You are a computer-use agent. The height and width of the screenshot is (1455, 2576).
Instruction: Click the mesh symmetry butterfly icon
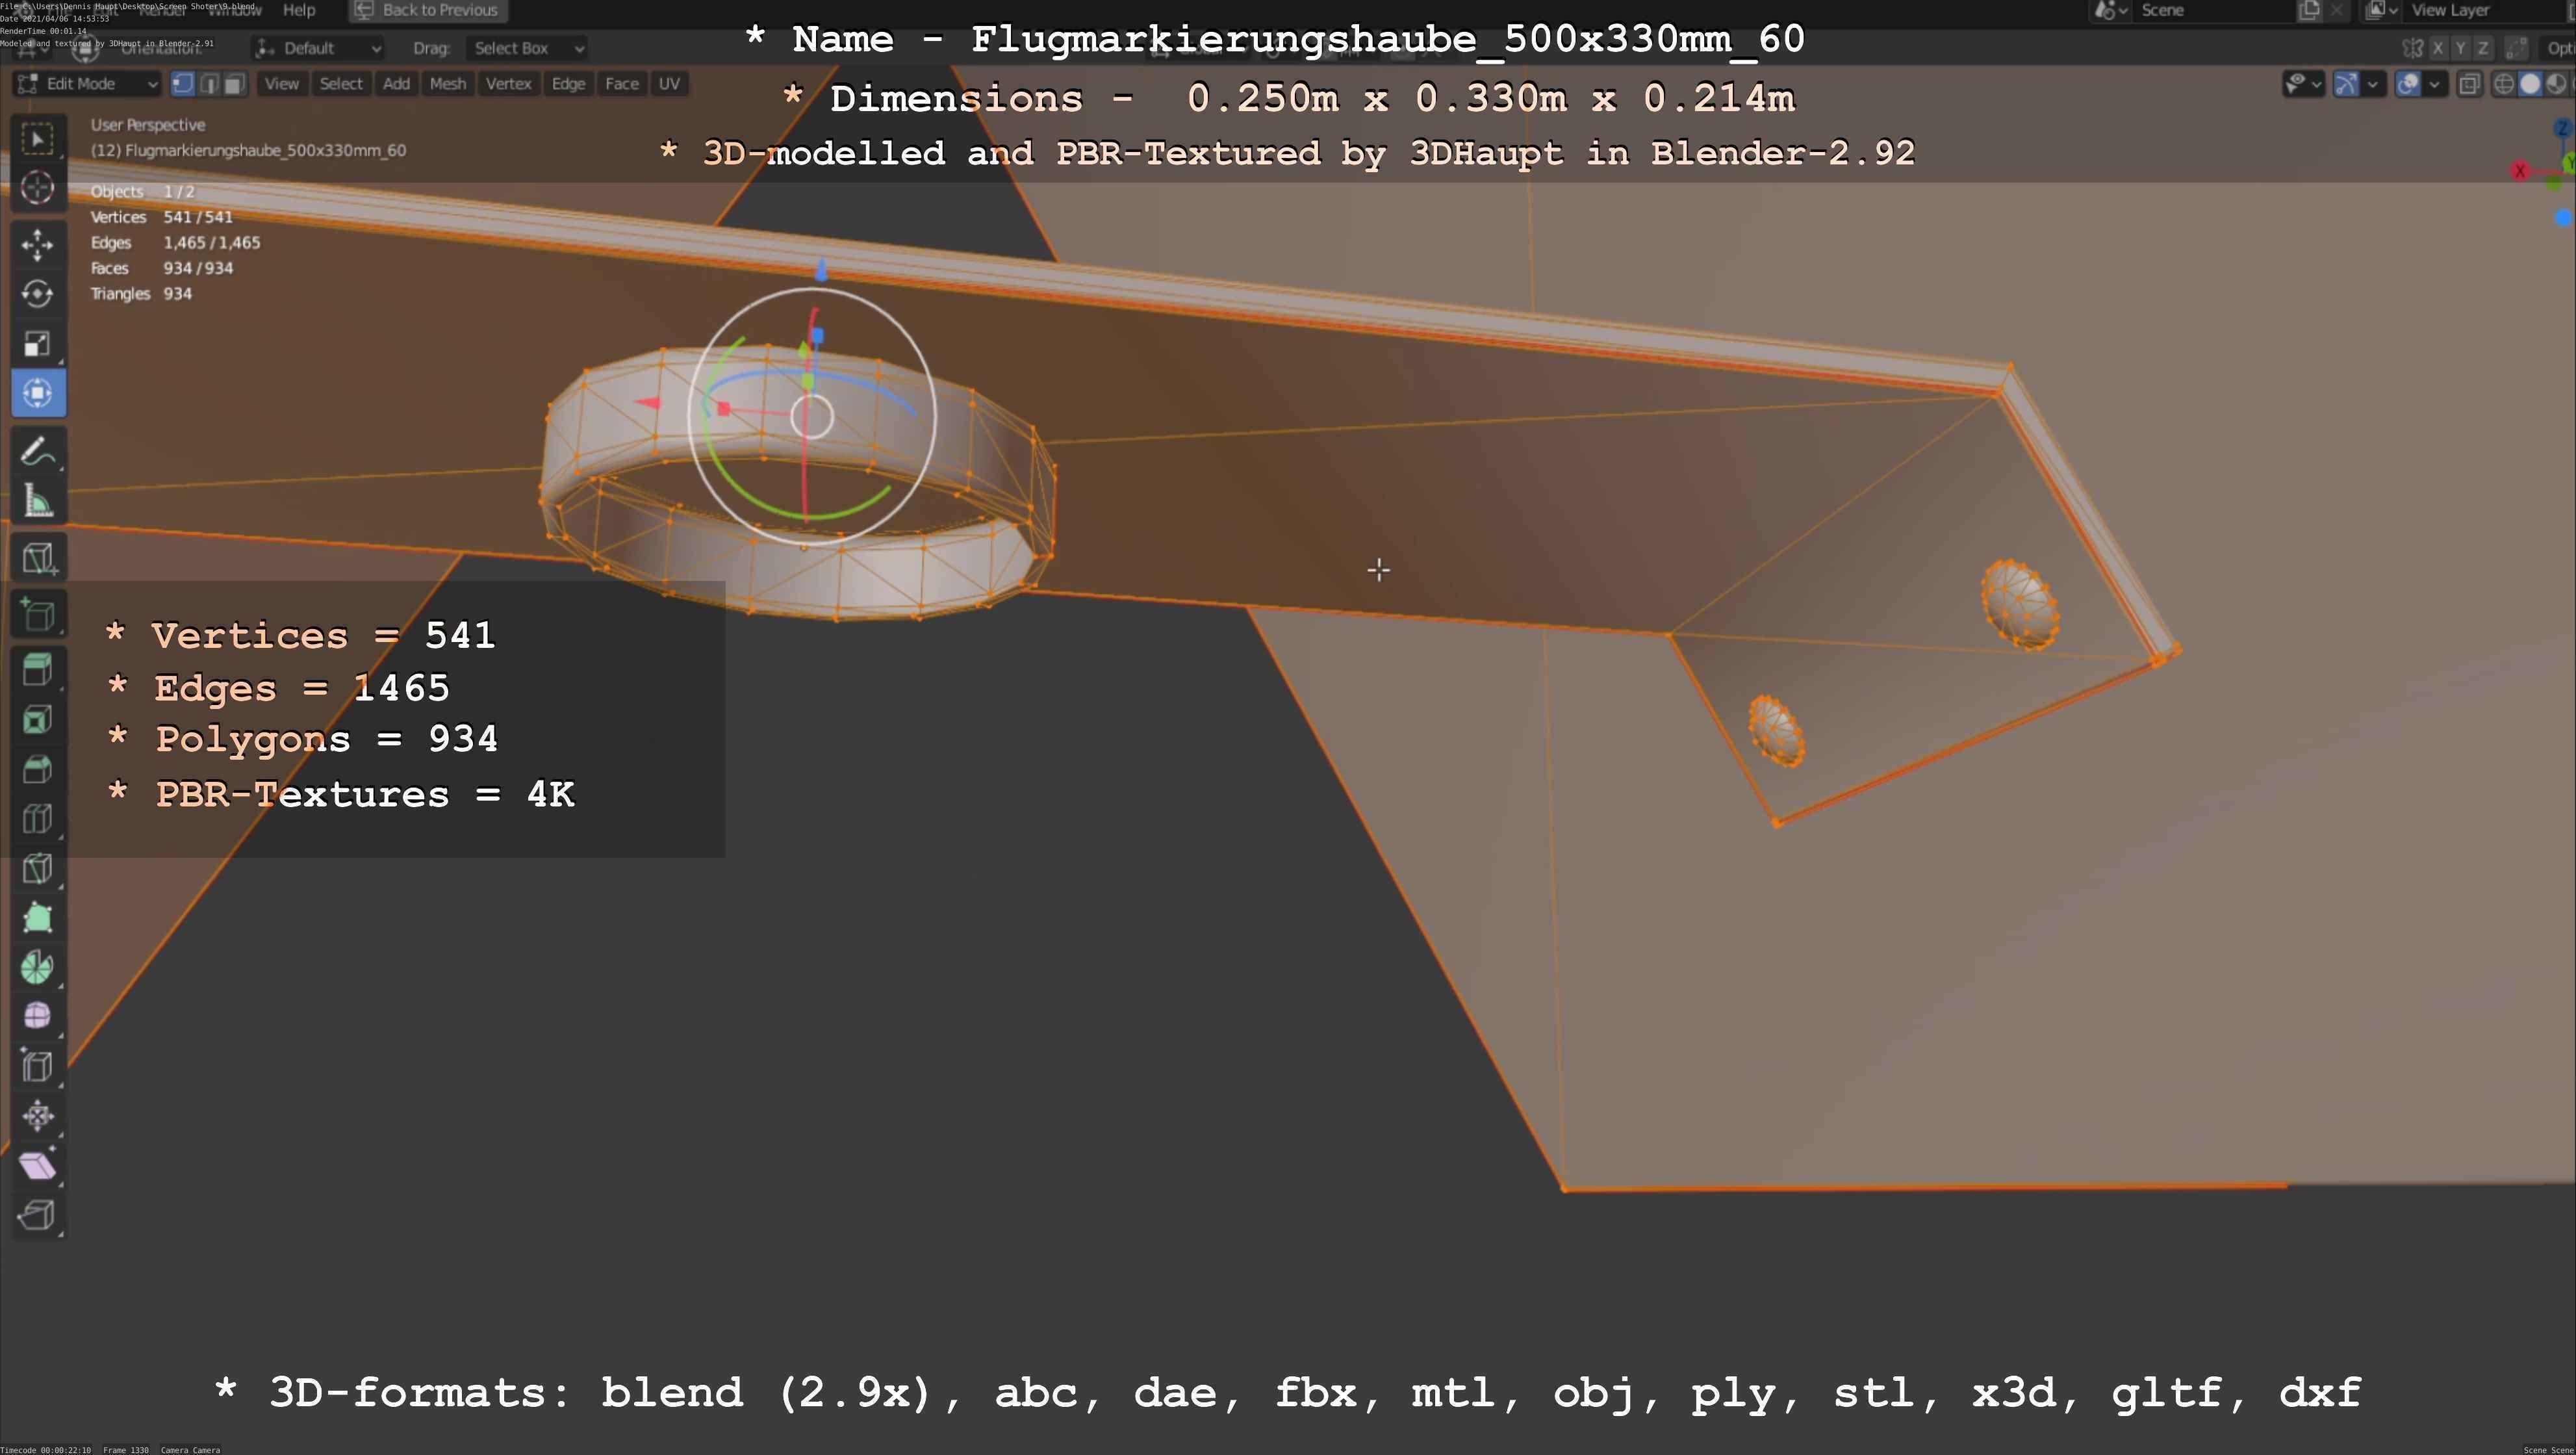[2412, 48]
